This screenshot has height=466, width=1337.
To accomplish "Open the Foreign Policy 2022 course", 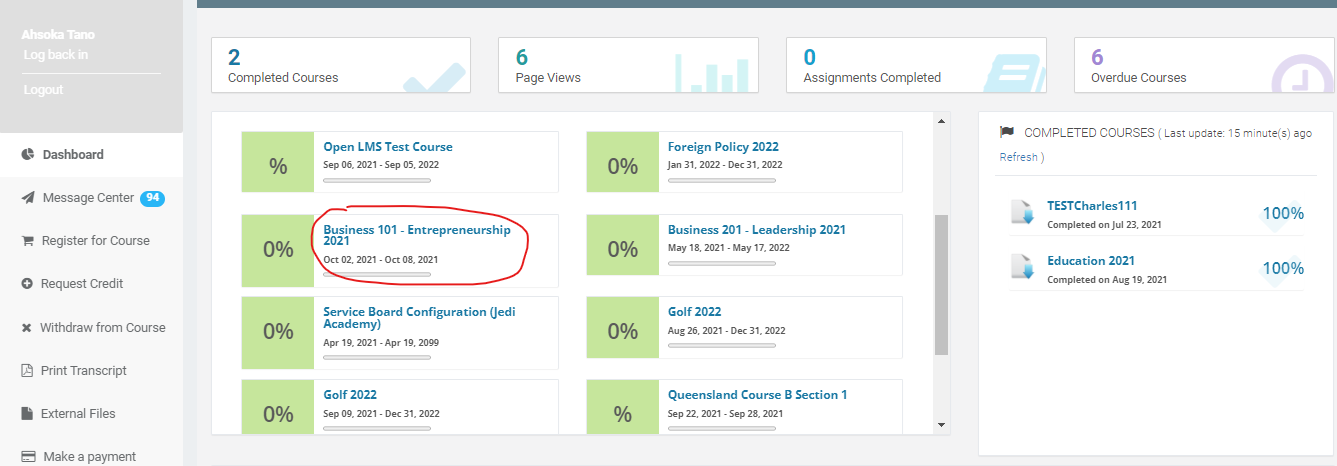I will coord(723,147).
